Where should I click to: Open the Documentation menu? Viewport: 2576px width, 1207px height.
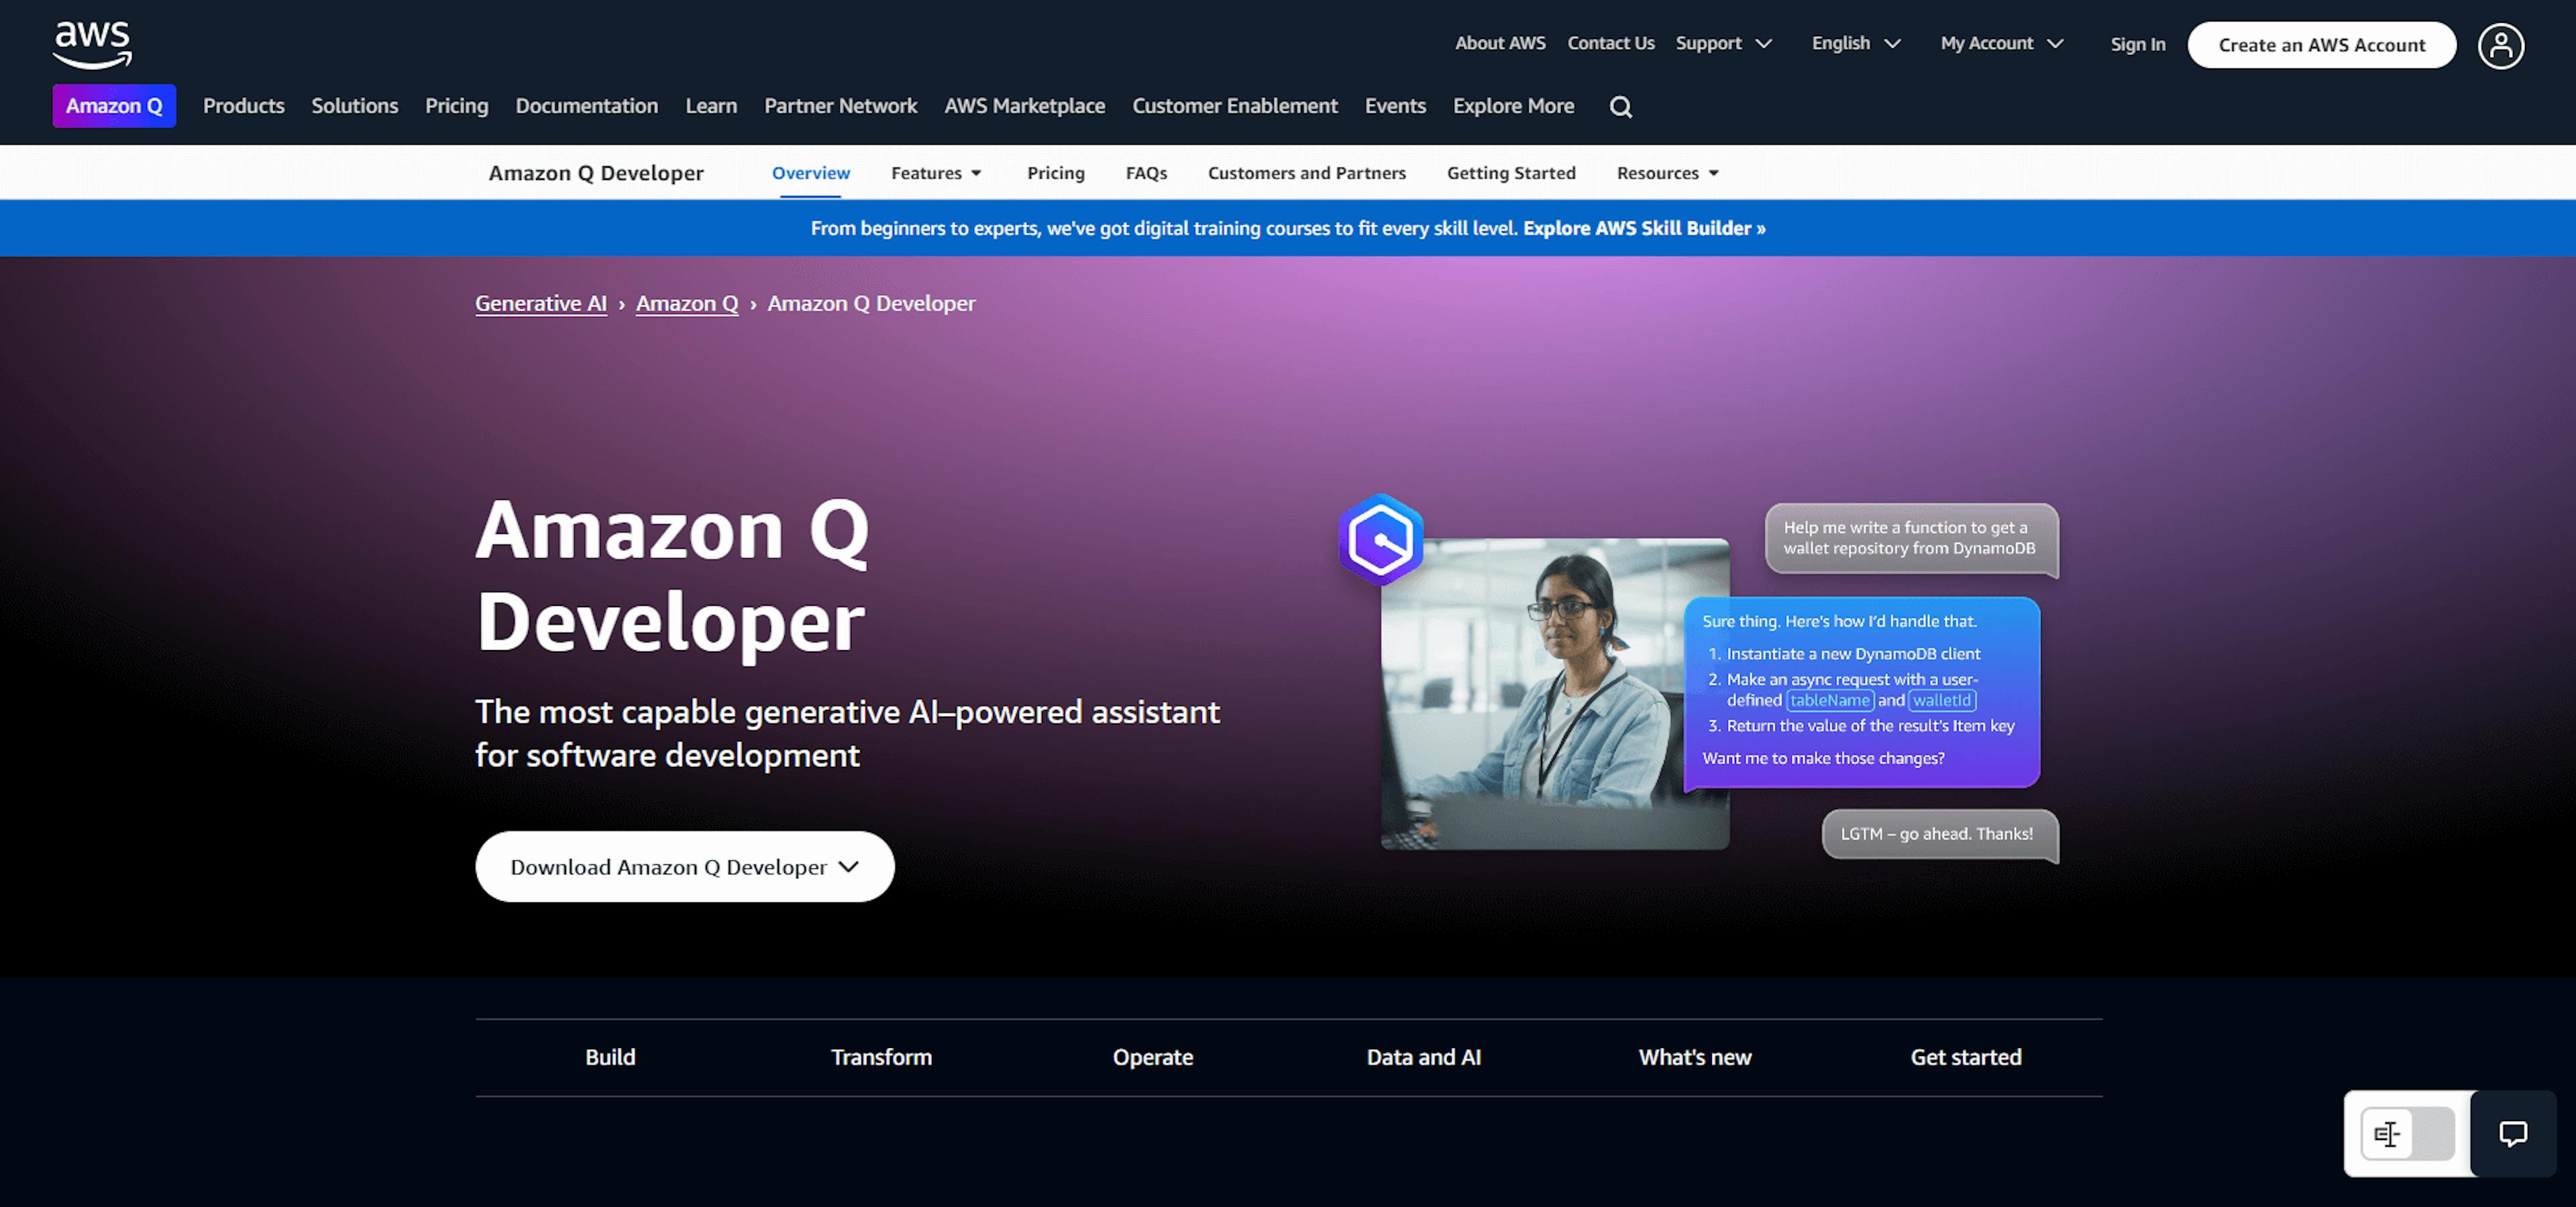click(586, 106)
